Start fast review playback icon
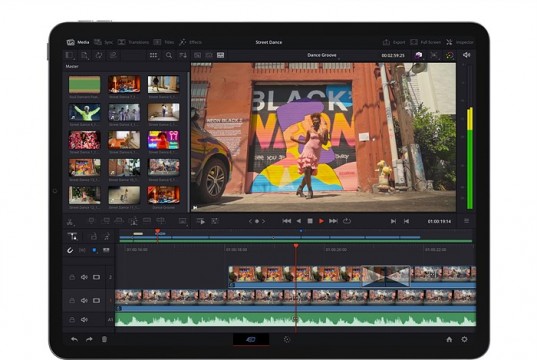 (201, 221)
